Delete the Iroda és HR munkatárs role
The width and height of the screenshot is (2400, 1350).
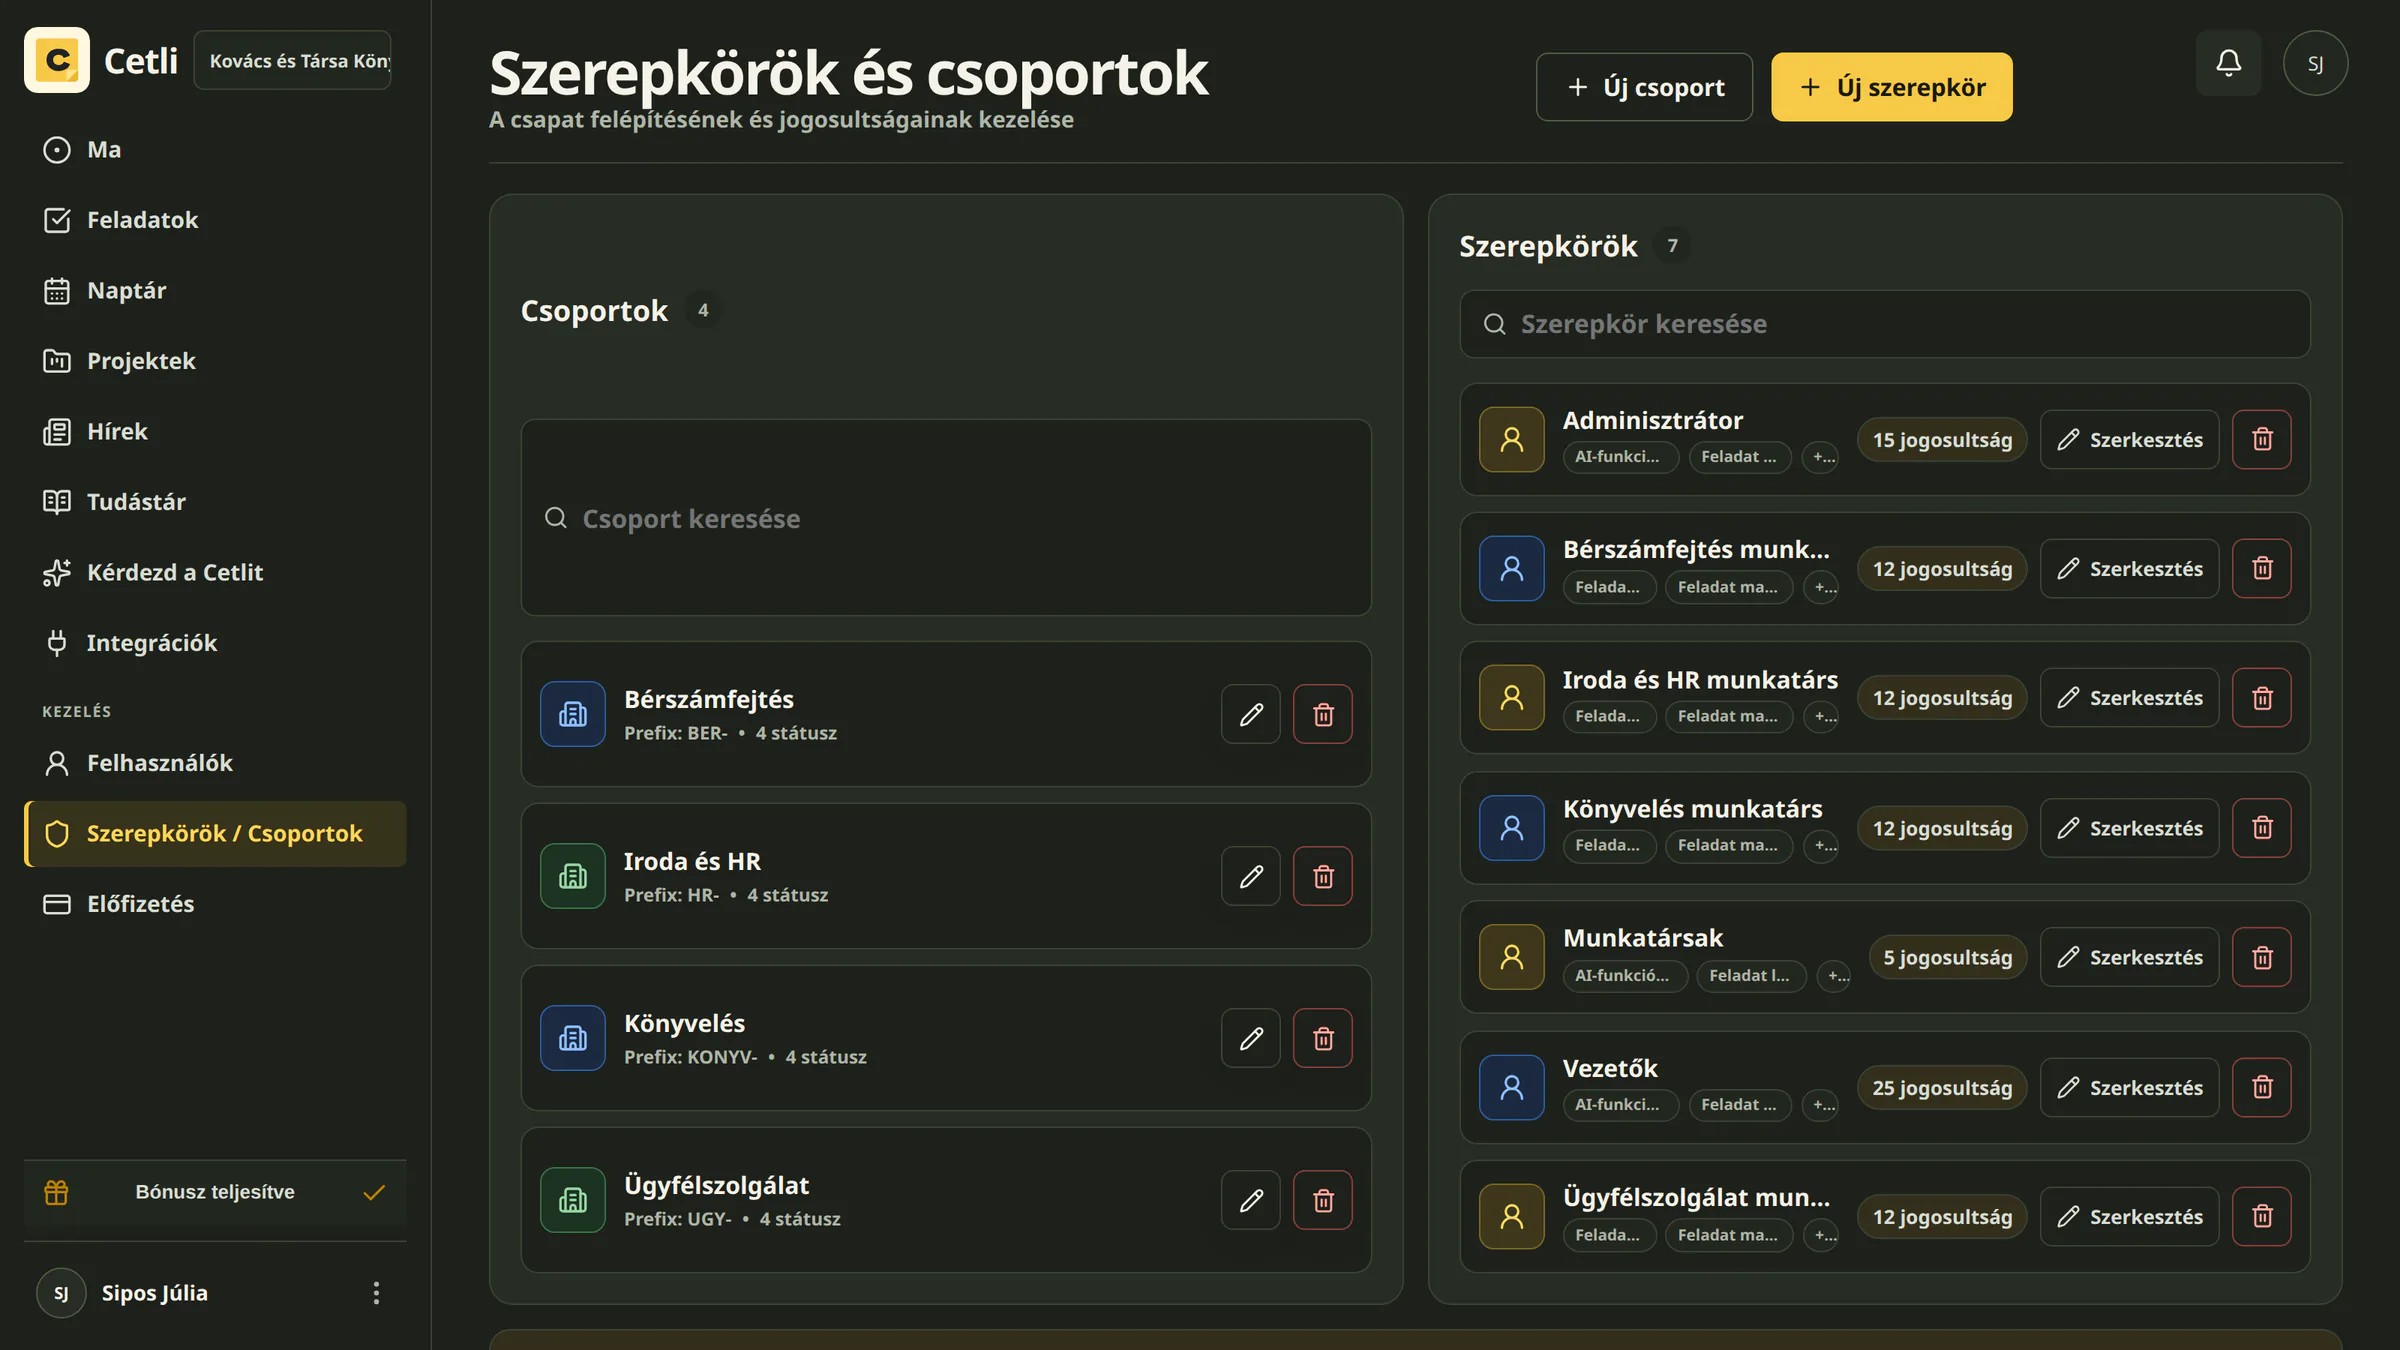(x=2262, y=698)
